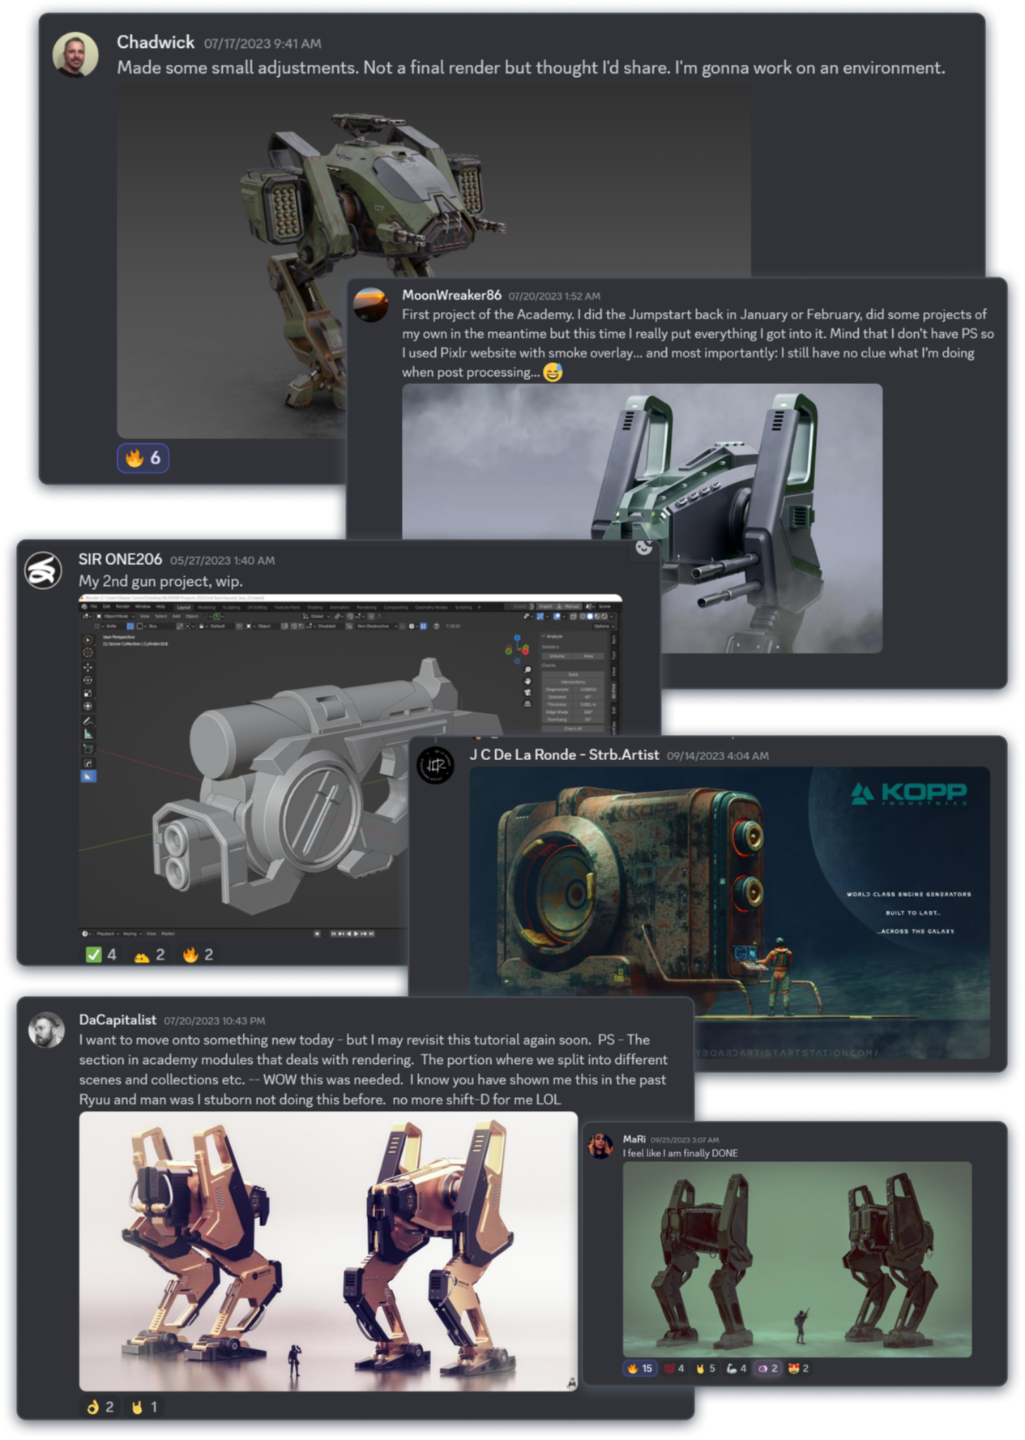Viewport: 1025px width, 1440px height.
Task: Click the SIR ONE206 username
Action: [120, 559]
